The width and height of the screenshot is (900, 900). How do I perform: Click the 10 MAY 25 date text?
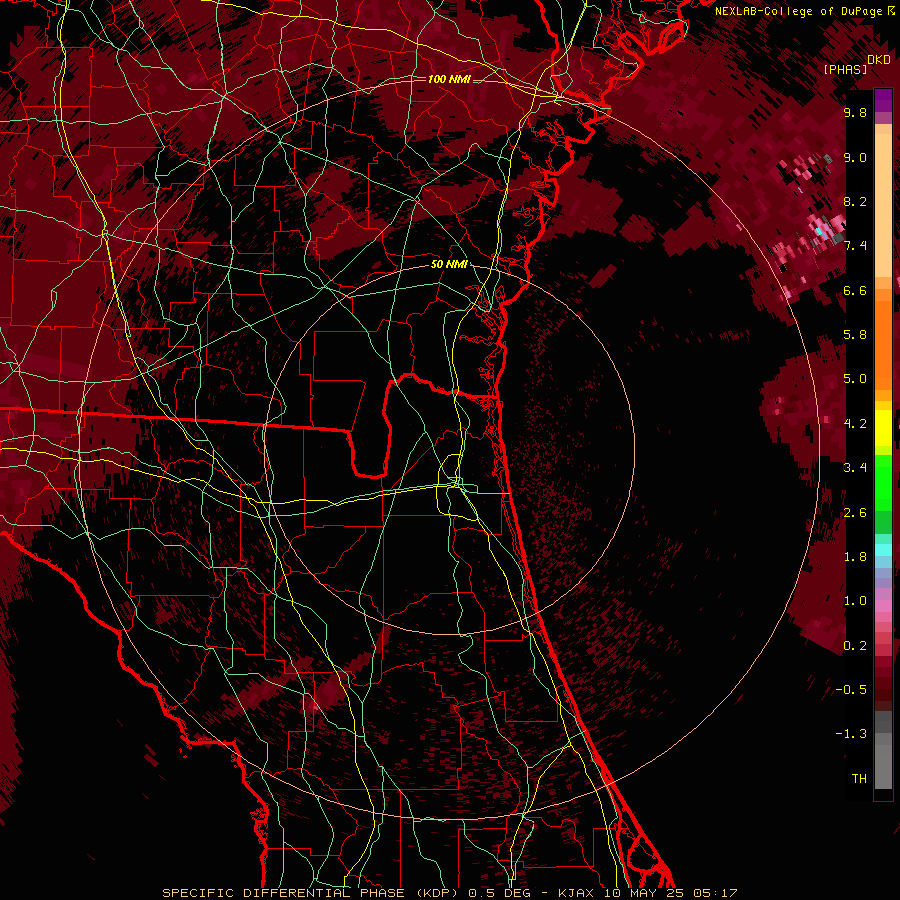pyautogui.click(x=642, y=893)
